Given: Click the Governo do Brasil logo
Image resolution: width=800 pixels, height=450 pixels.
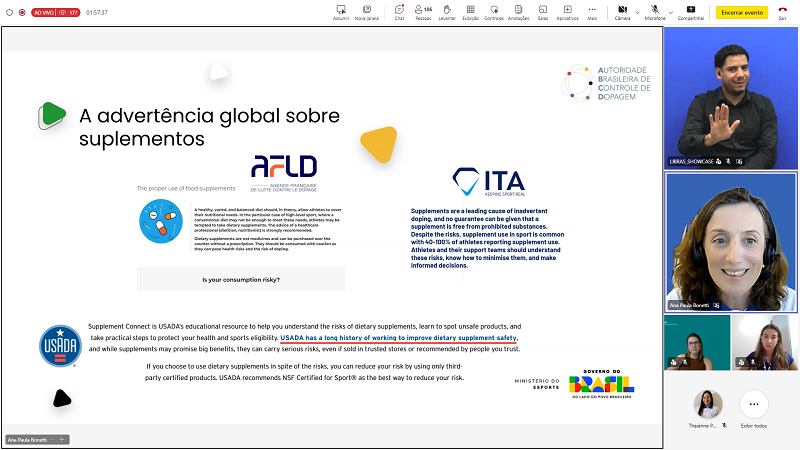Looking at the screenshot, I should click(602, 384).
